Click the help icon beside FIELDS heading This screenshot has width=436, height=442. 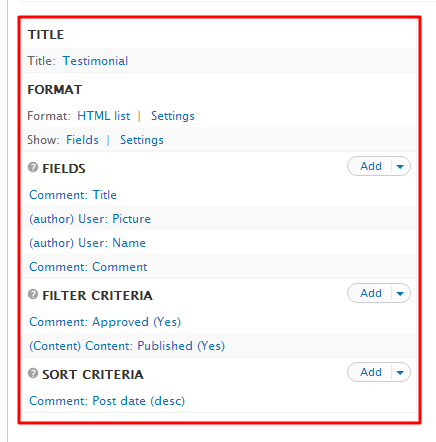[x=33, y=167]
